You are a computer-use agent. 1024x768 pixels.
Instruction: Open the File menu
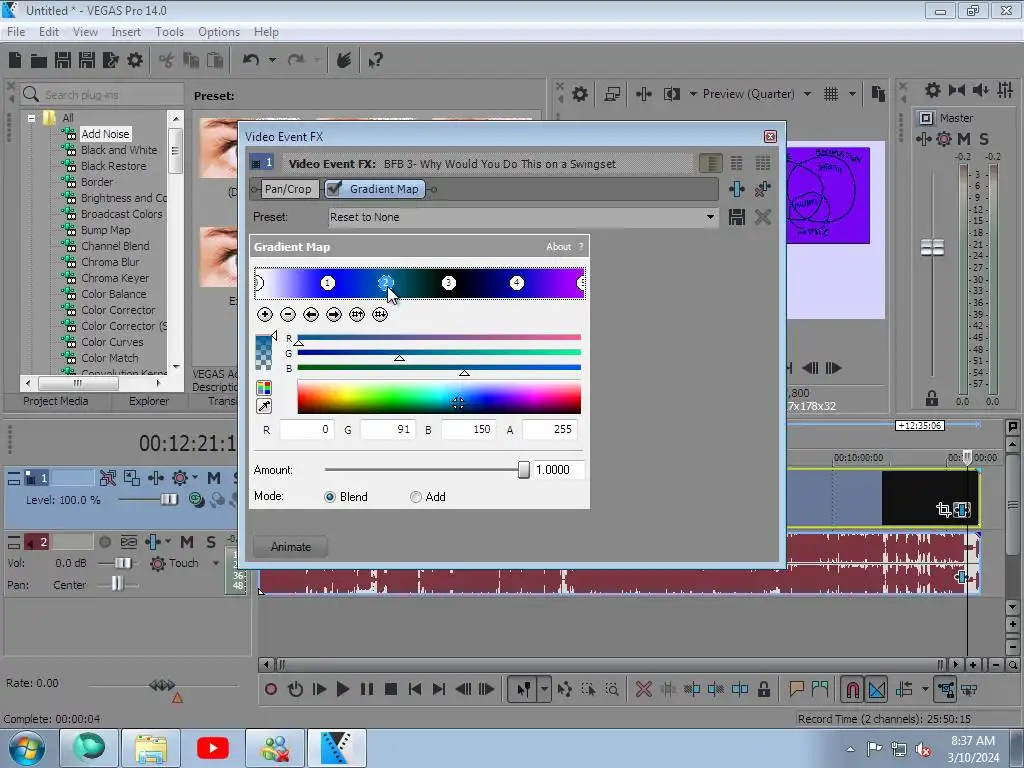click(16, 31)
